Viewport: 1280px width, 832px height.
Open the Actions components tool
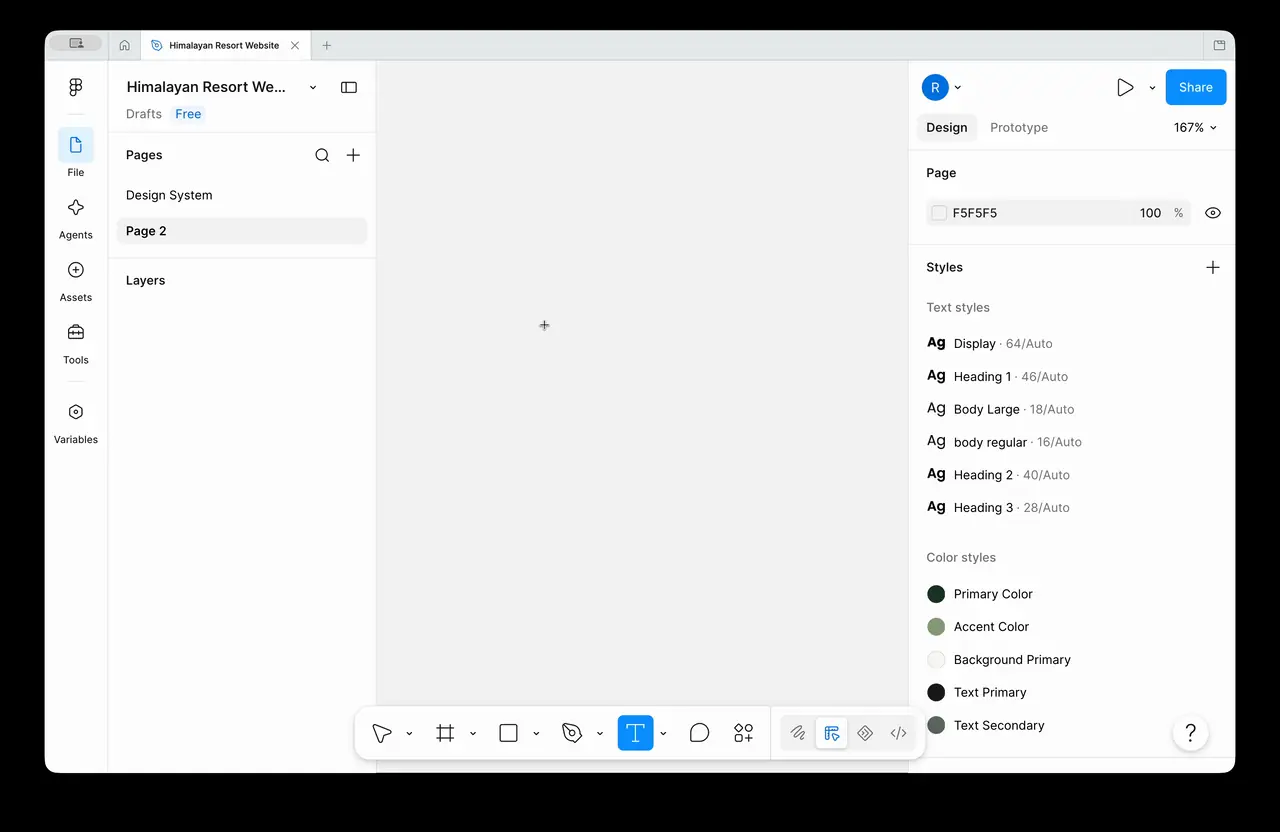pyautogui.click(x=743, y=733)
